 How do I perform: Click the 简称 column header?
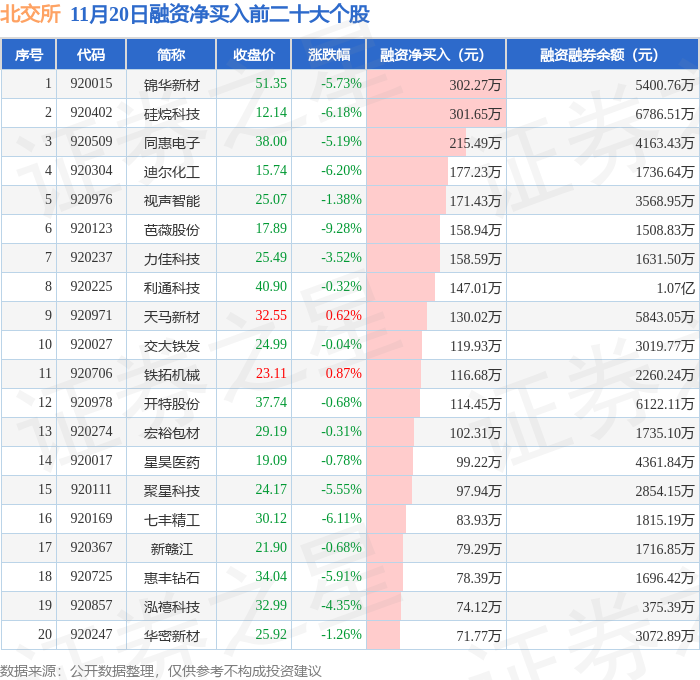171,54
